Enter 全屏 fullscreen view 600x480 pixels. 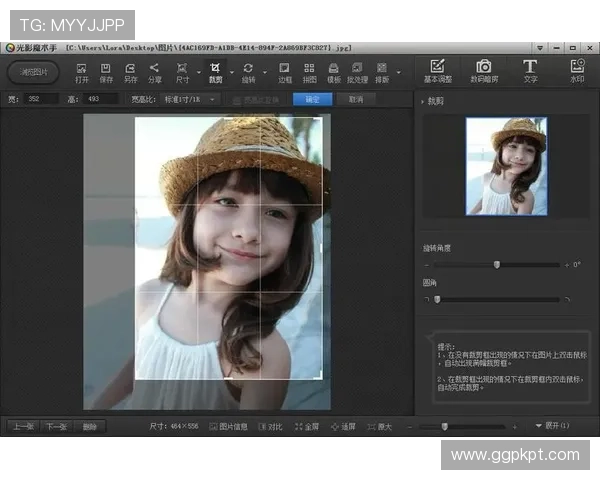point(307,427)
